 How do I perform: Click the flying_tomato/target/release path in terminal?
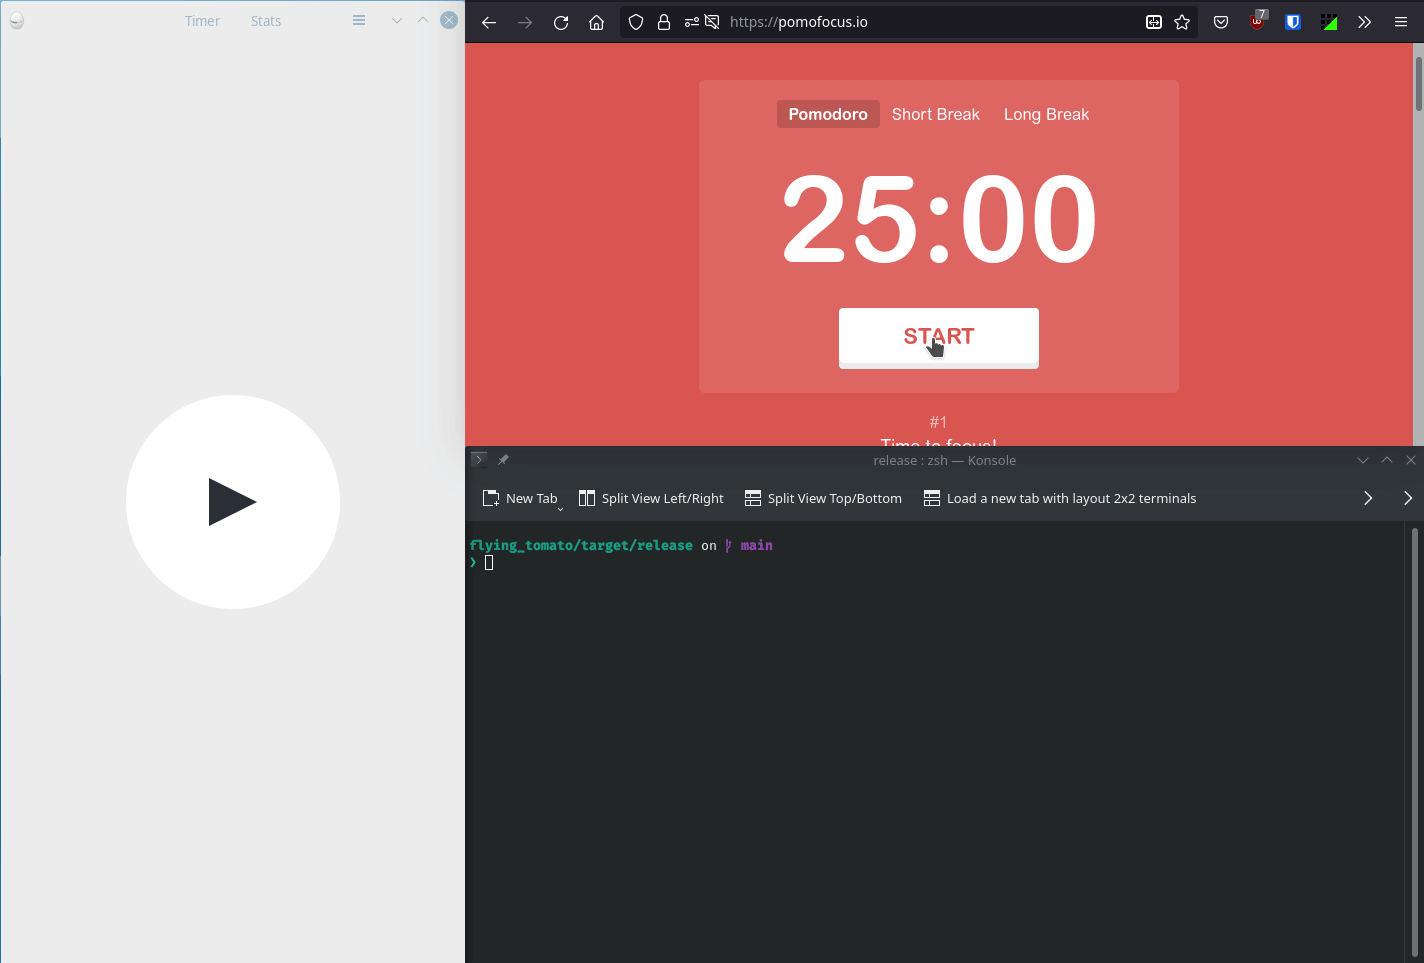581,545
